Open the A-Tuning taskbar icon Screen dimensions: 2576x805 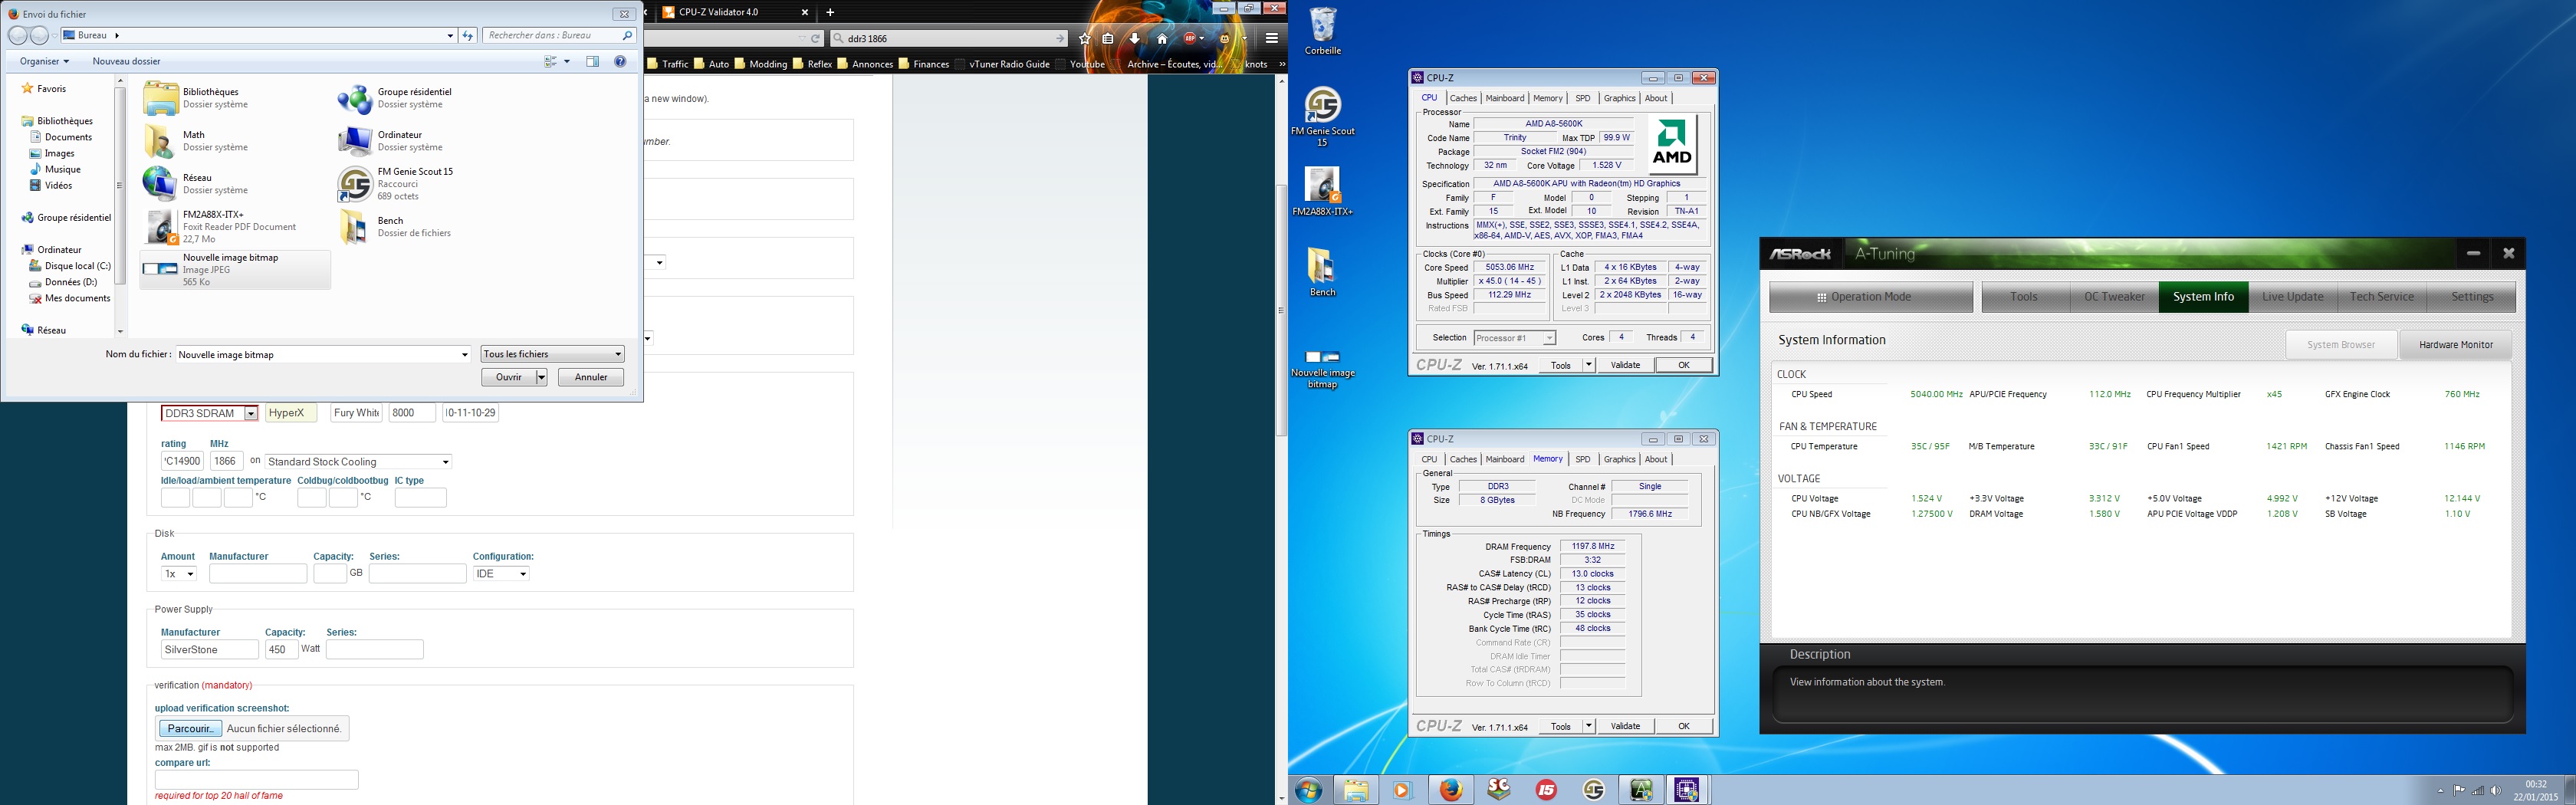click(x=1641, y=790)
